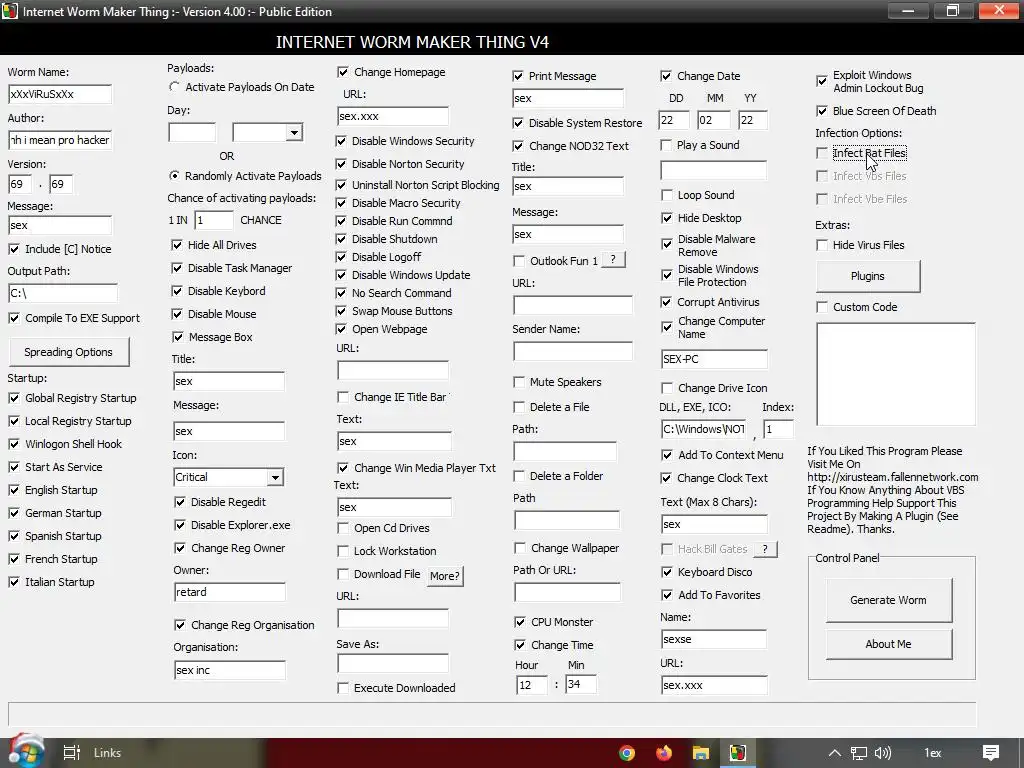
Task: Select Activate Payloads On Date radio
Action: pos(174,87)
